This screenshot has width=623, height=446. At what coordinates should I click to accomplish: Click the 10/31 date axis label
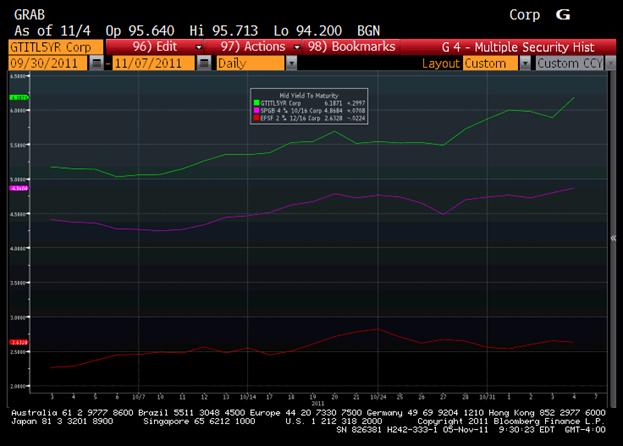pyautogui.click(x=487, y=397)
